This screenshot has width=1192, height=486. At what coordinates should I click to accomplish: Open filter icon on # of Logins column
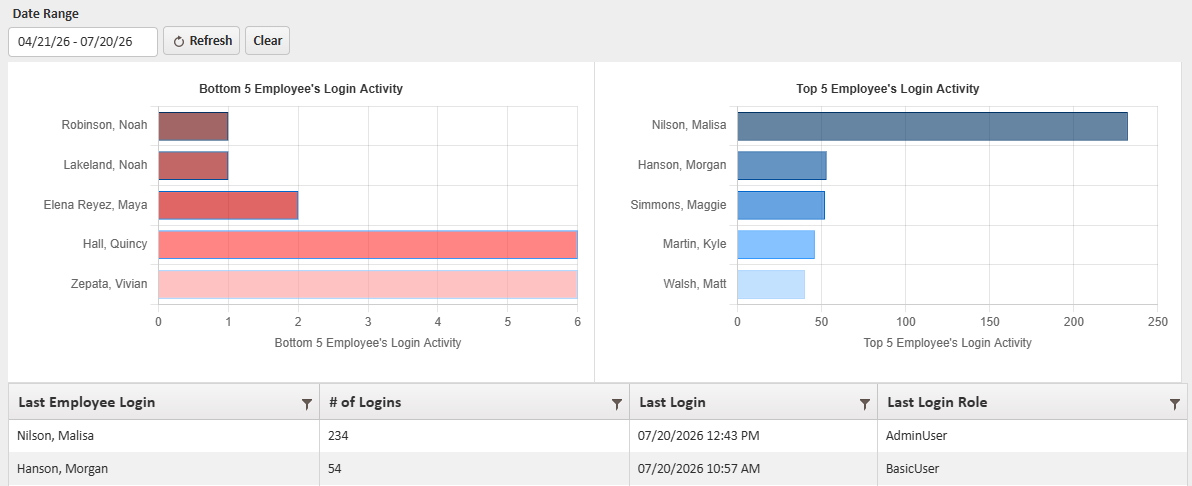[617, 405]
